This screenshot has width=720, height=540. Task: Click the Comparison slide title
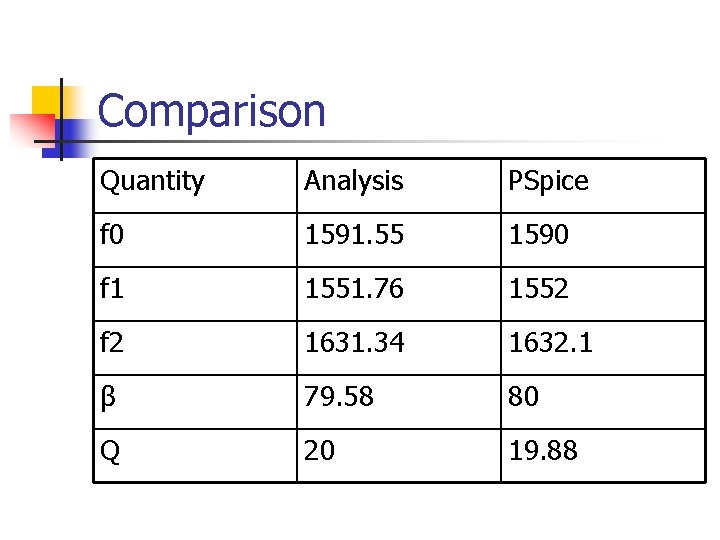point(212,111)
